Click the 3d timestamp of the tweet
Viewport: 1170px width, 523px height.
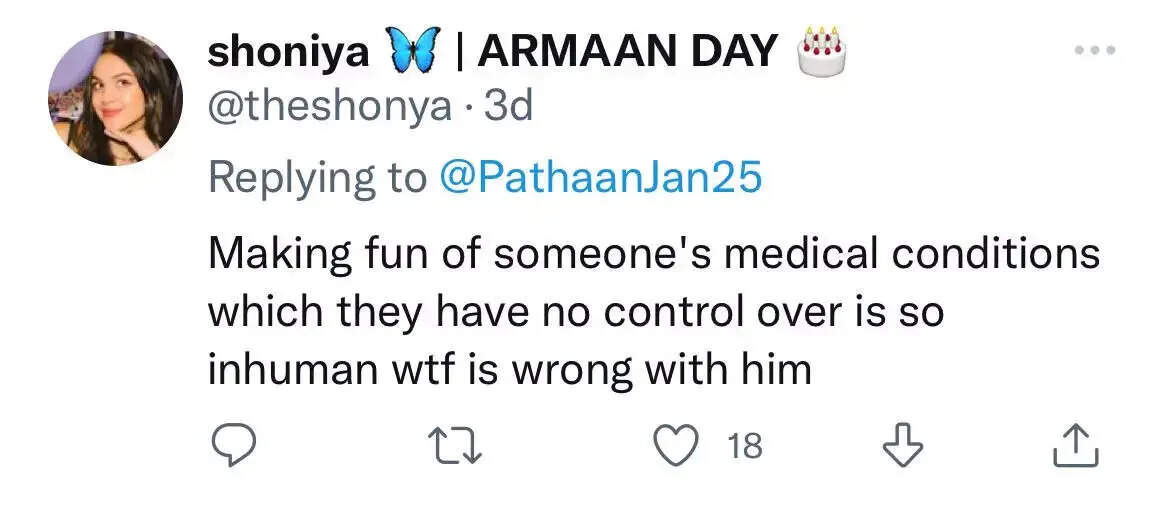point(509,107)
